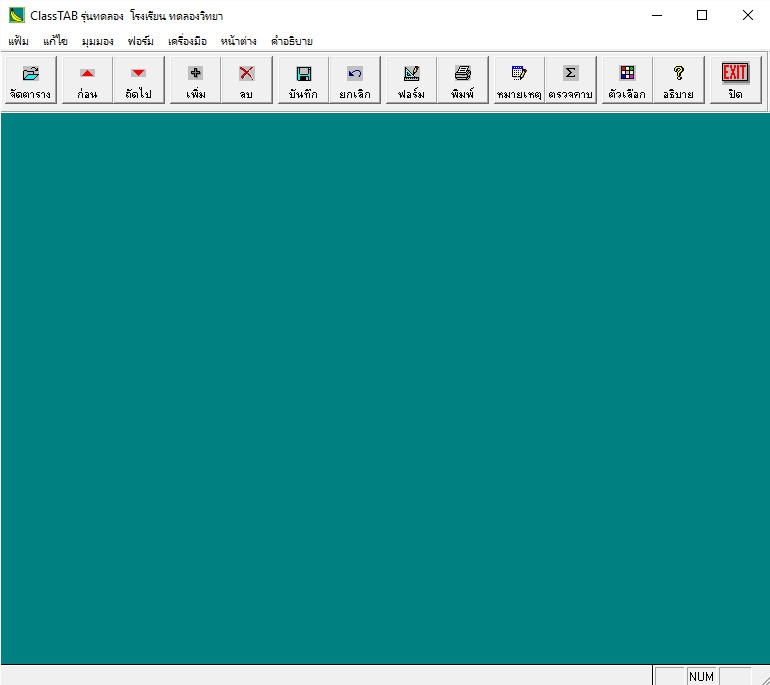Click the NUM indicator in status bar
This screenshot has width=770, height=685.
tap(701, 677)
